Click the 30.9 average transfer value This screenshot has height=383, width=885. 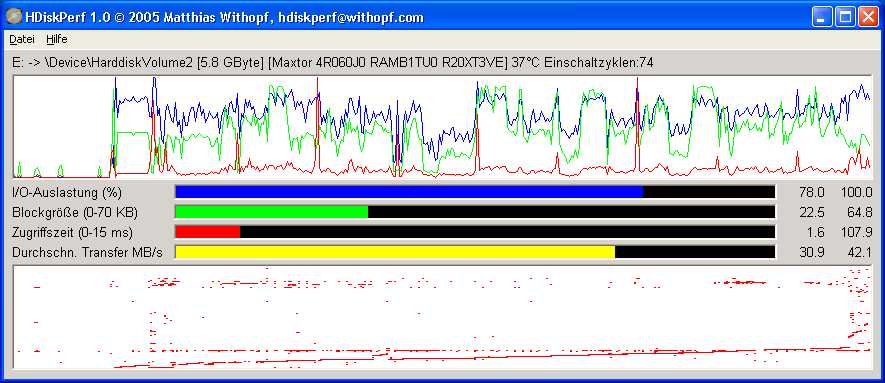812,253
